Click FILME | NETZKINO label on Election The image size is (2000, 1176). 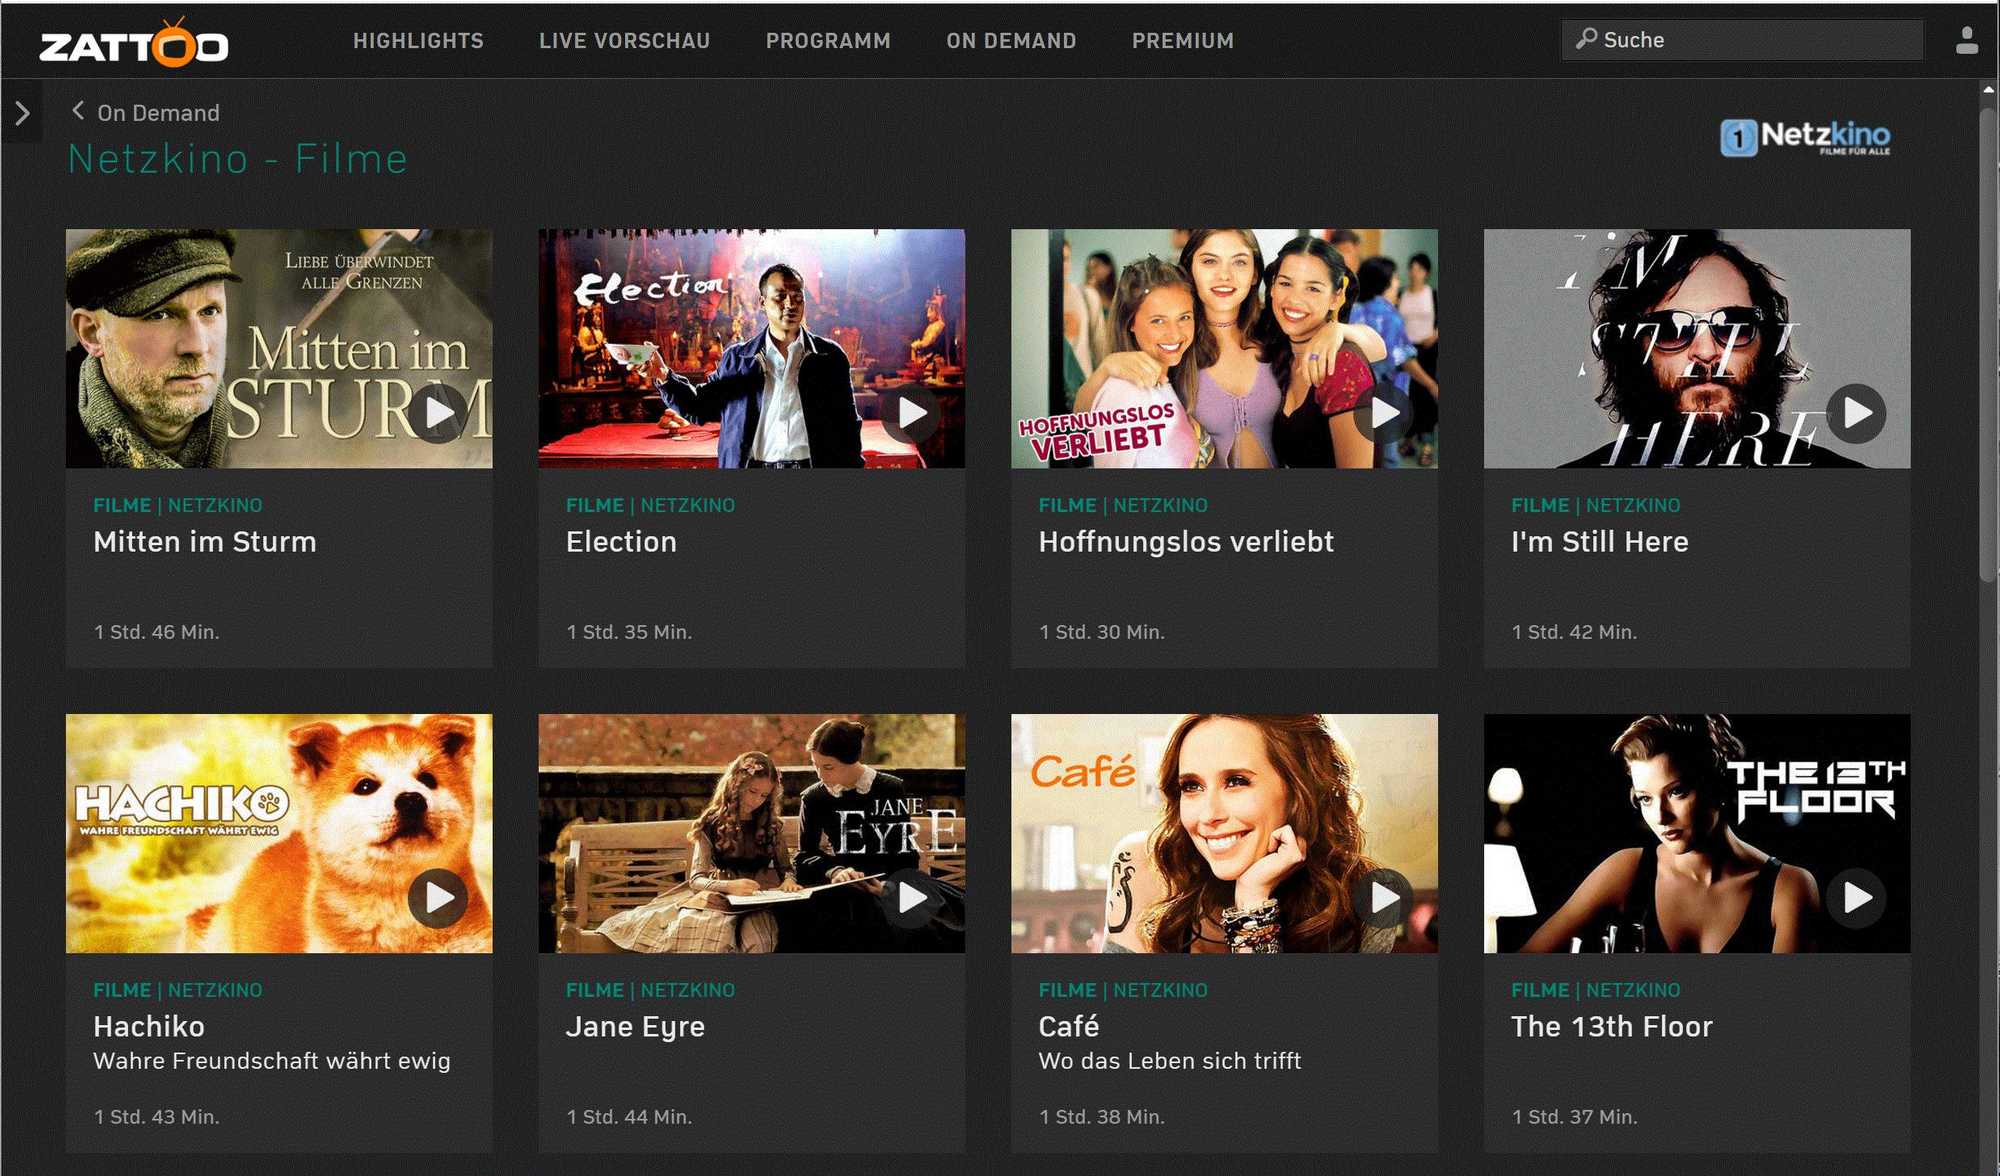point(650,505)
